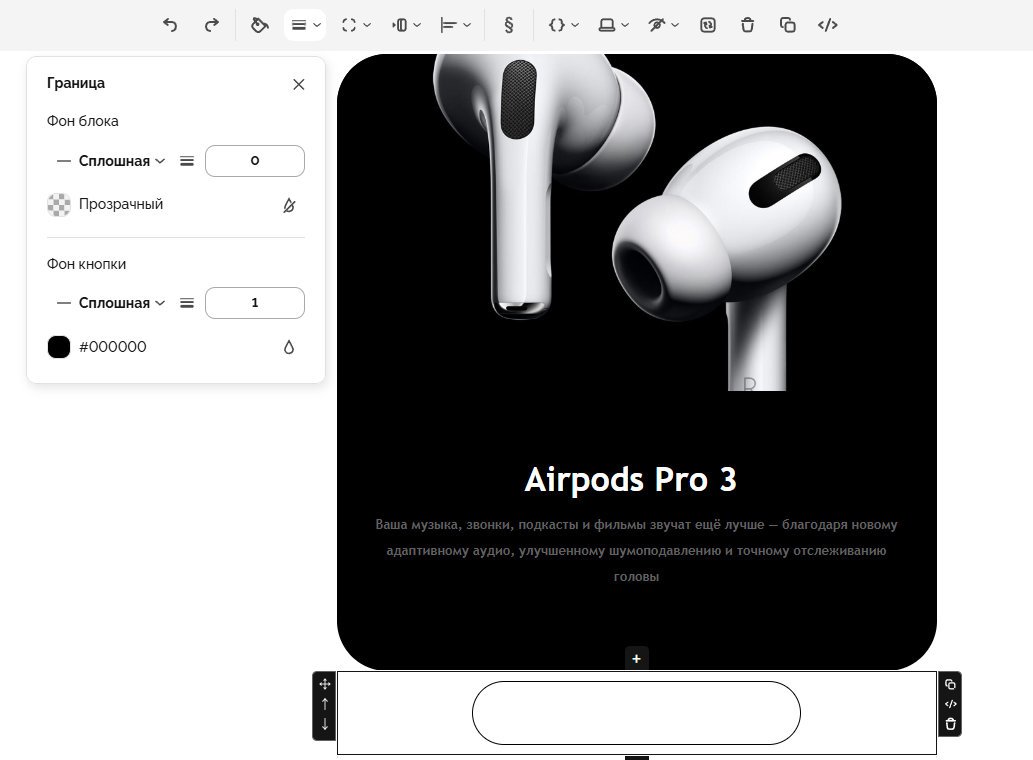Click the empty rounded button in the selected block
This screenshot has height=760, width=1033.
coord(636,713)
